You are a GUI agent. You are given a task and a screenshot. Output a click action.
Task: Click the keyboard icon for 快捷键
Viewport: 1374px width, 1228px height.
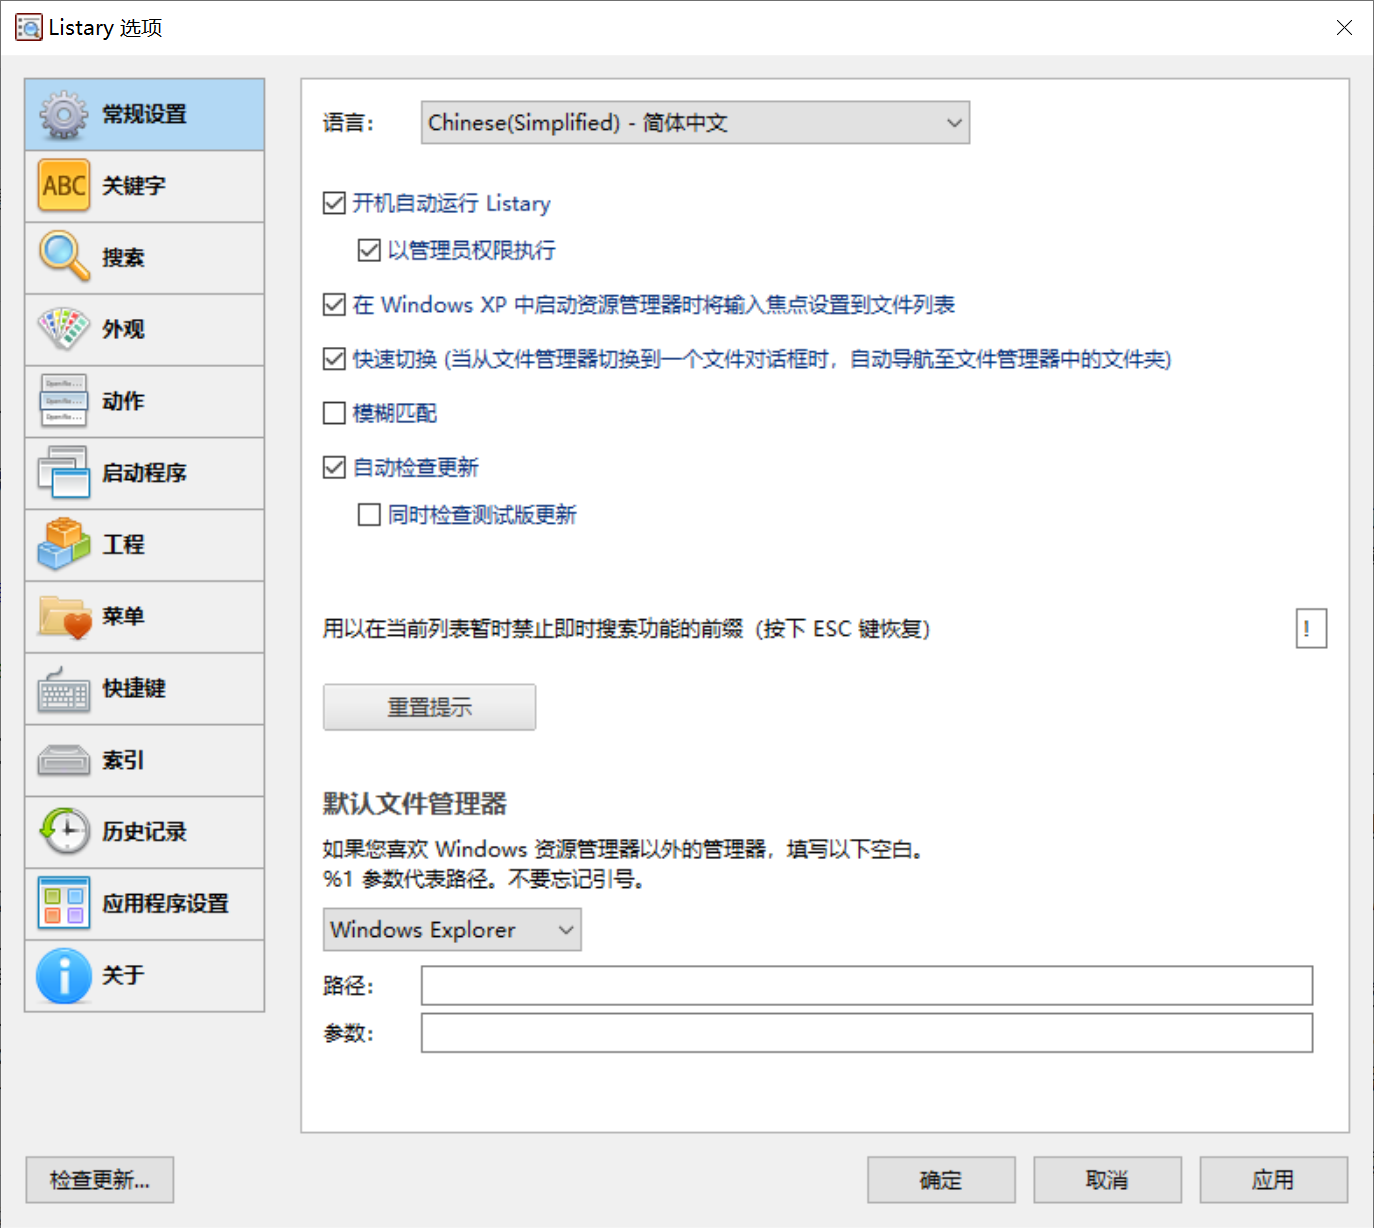click(x=64, y=689)
